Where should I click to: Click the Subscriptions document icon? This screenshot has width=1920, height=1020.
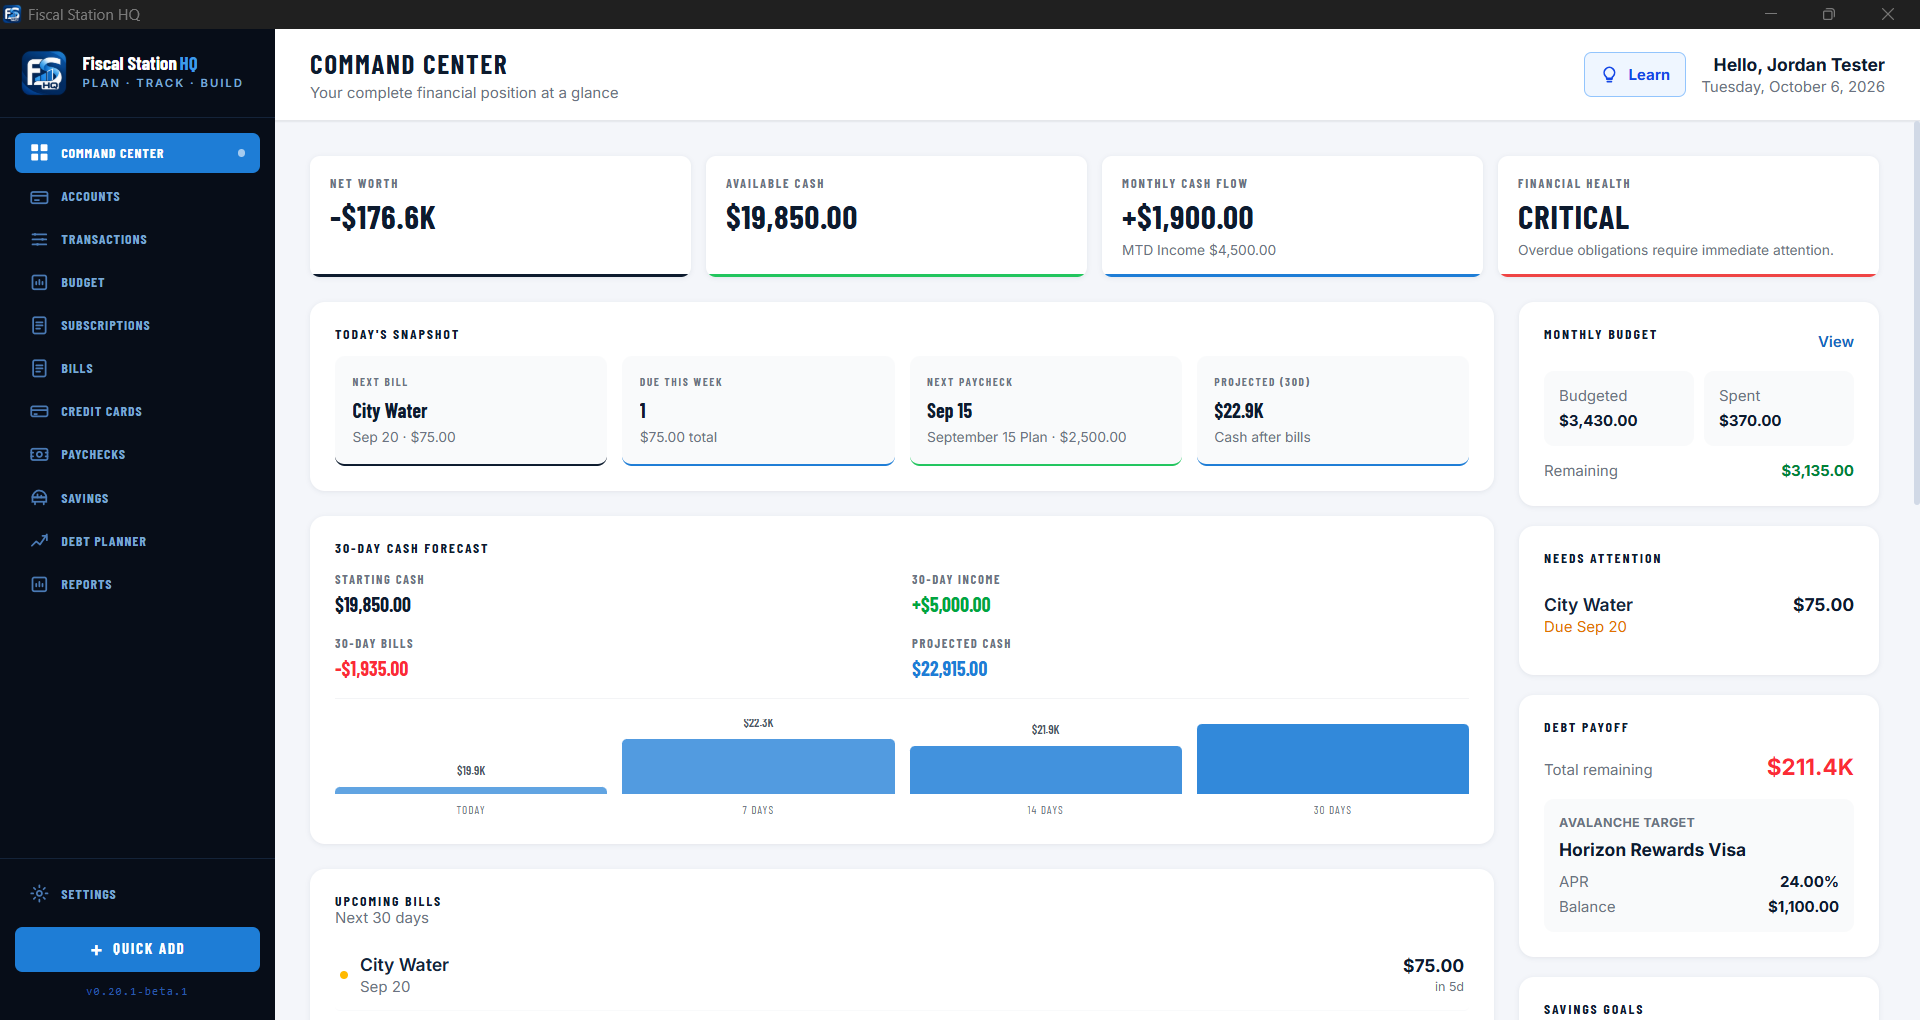click(39, 326)
